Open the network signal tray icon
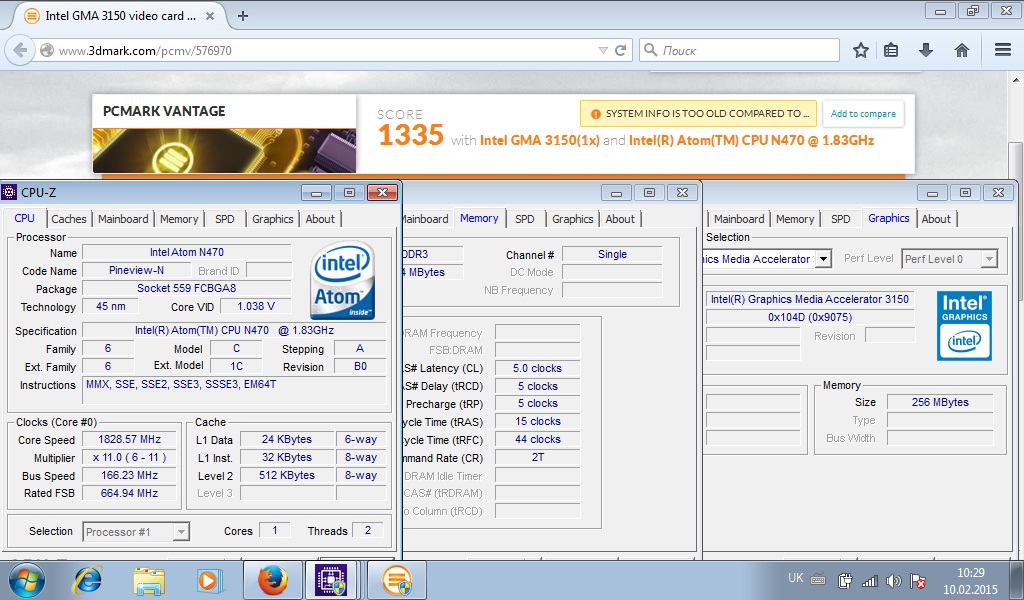 (x=869, y=580)
